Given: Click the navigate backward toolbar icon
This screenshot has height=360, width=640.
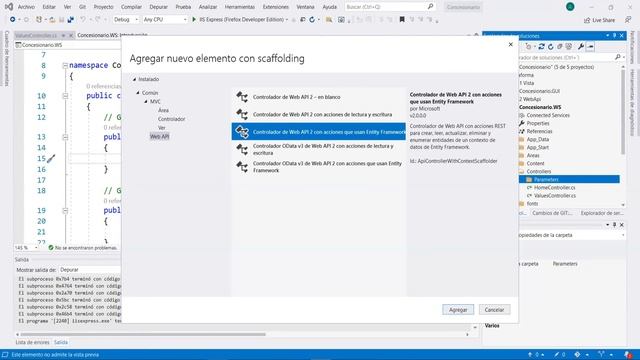Looking at the screenshot, I should [13, 20].
